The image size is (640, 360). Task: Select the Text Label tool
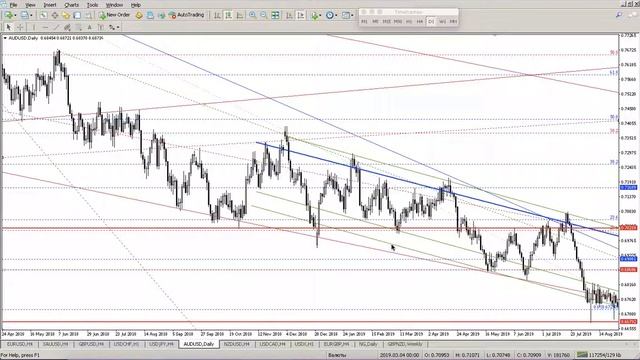point(101,27)
